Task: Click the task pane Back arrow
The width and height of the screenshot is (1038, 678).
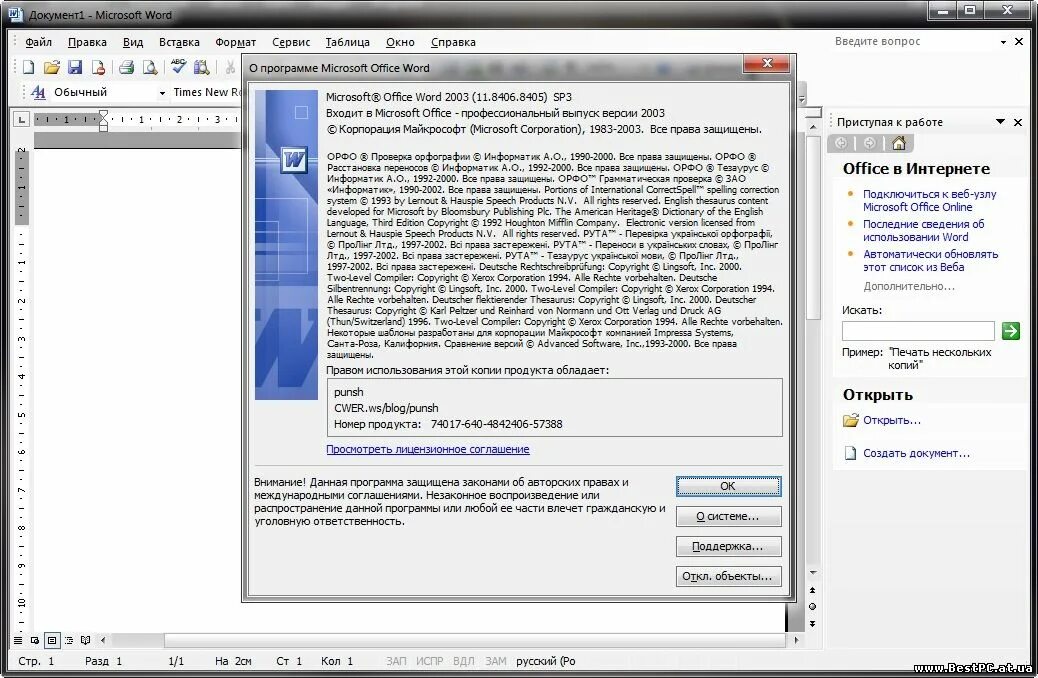Action: [x=841, y=143]
